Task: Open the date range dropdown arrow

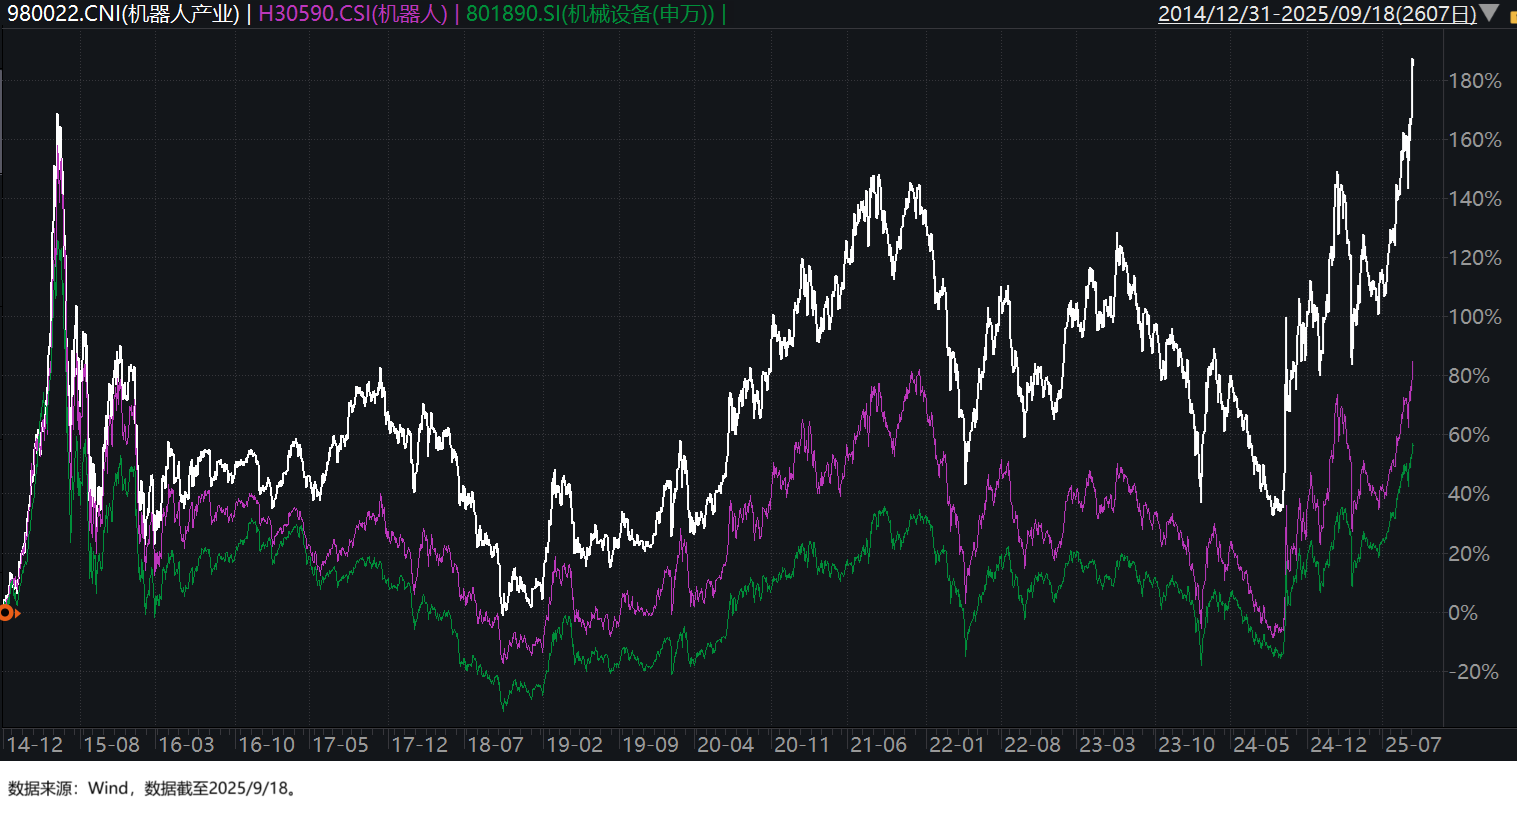Action: click(x=1489, y=13)
